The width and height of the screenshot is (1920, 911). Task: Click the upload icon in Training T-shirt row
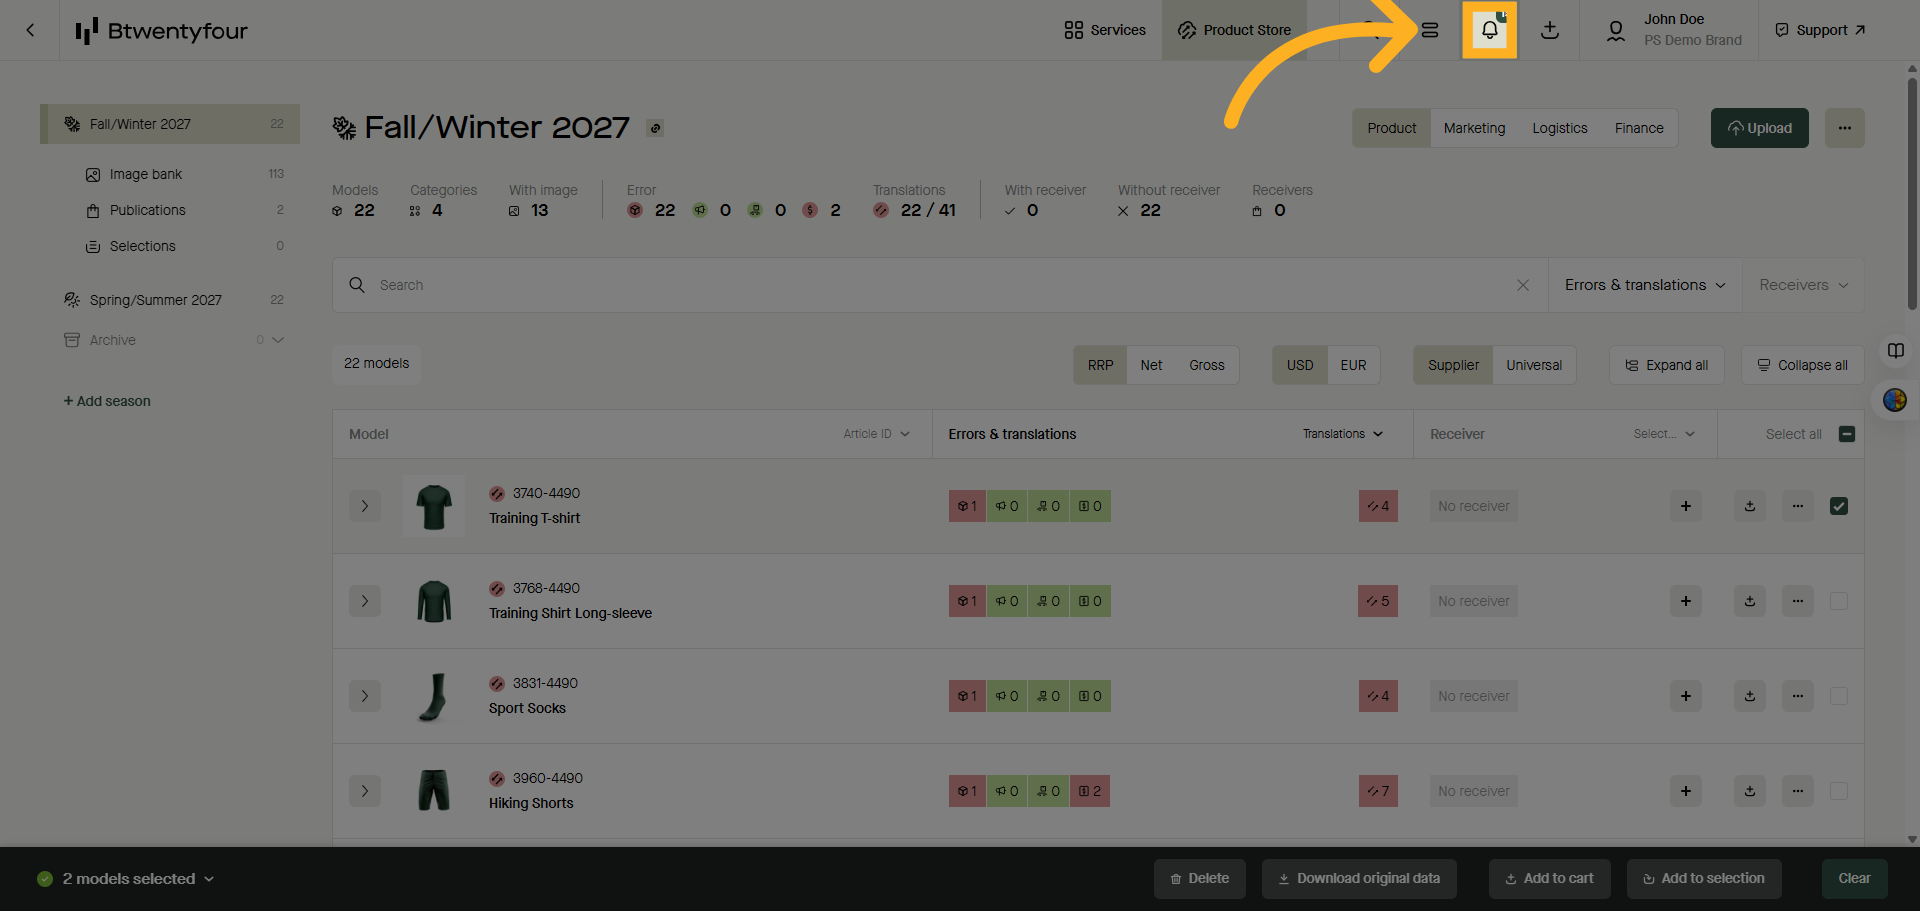point(1750,506)
